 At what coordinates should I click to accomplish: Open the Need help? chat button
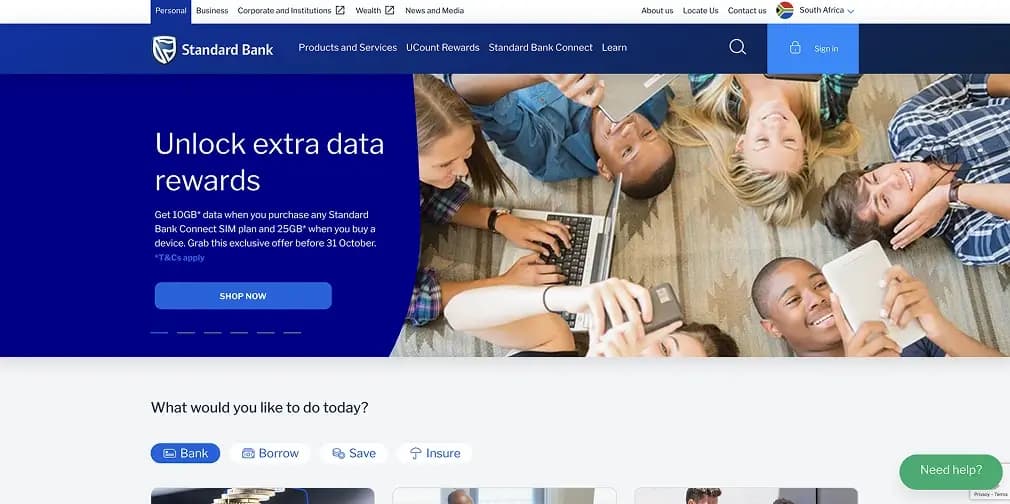coord(951,472)
